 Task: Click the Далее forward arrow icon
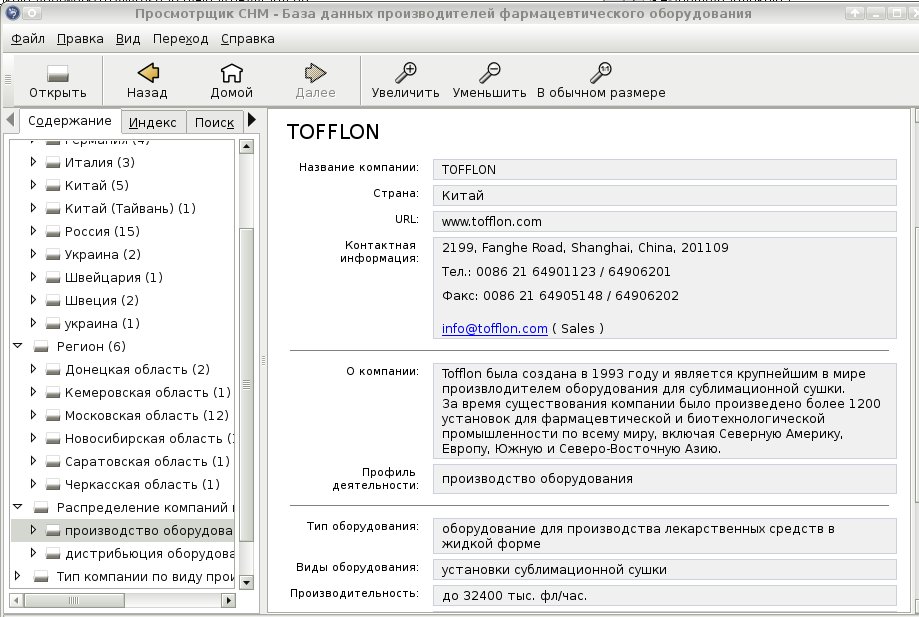(315, 73)
